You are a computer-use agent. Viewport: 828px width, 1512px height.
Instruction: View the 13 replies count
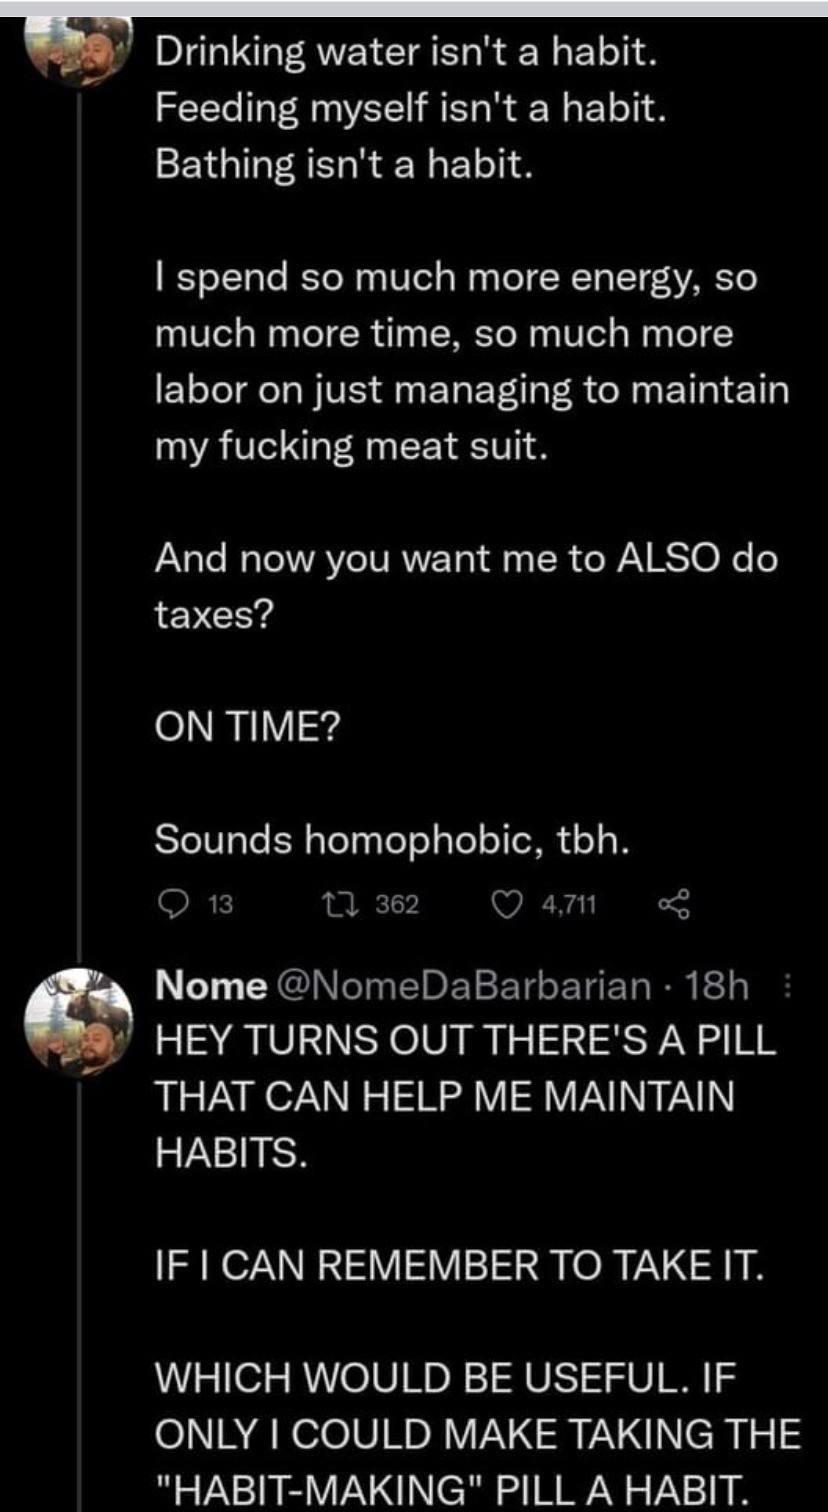click(218, 906)
